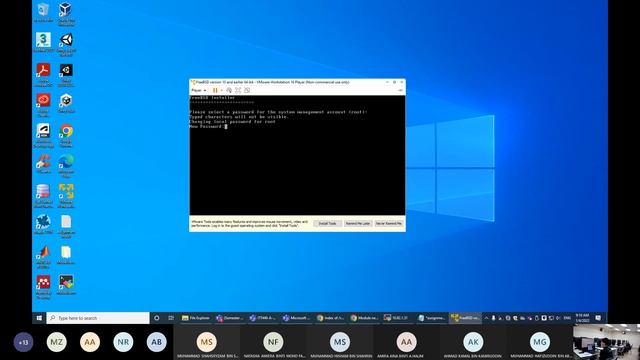The width and height of the screenshot is (640, 360).
Task: Open the Adobe Creative Cloud desktop icon
Action: 43,104
